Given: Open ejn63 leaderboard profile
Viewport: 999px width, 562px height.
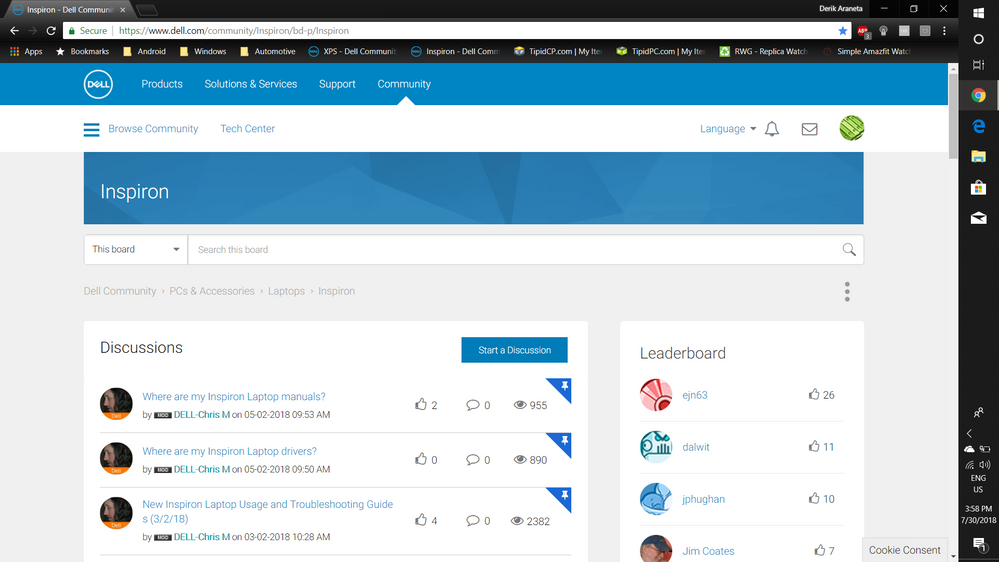Looking at the screenshot, I should 694,395.
